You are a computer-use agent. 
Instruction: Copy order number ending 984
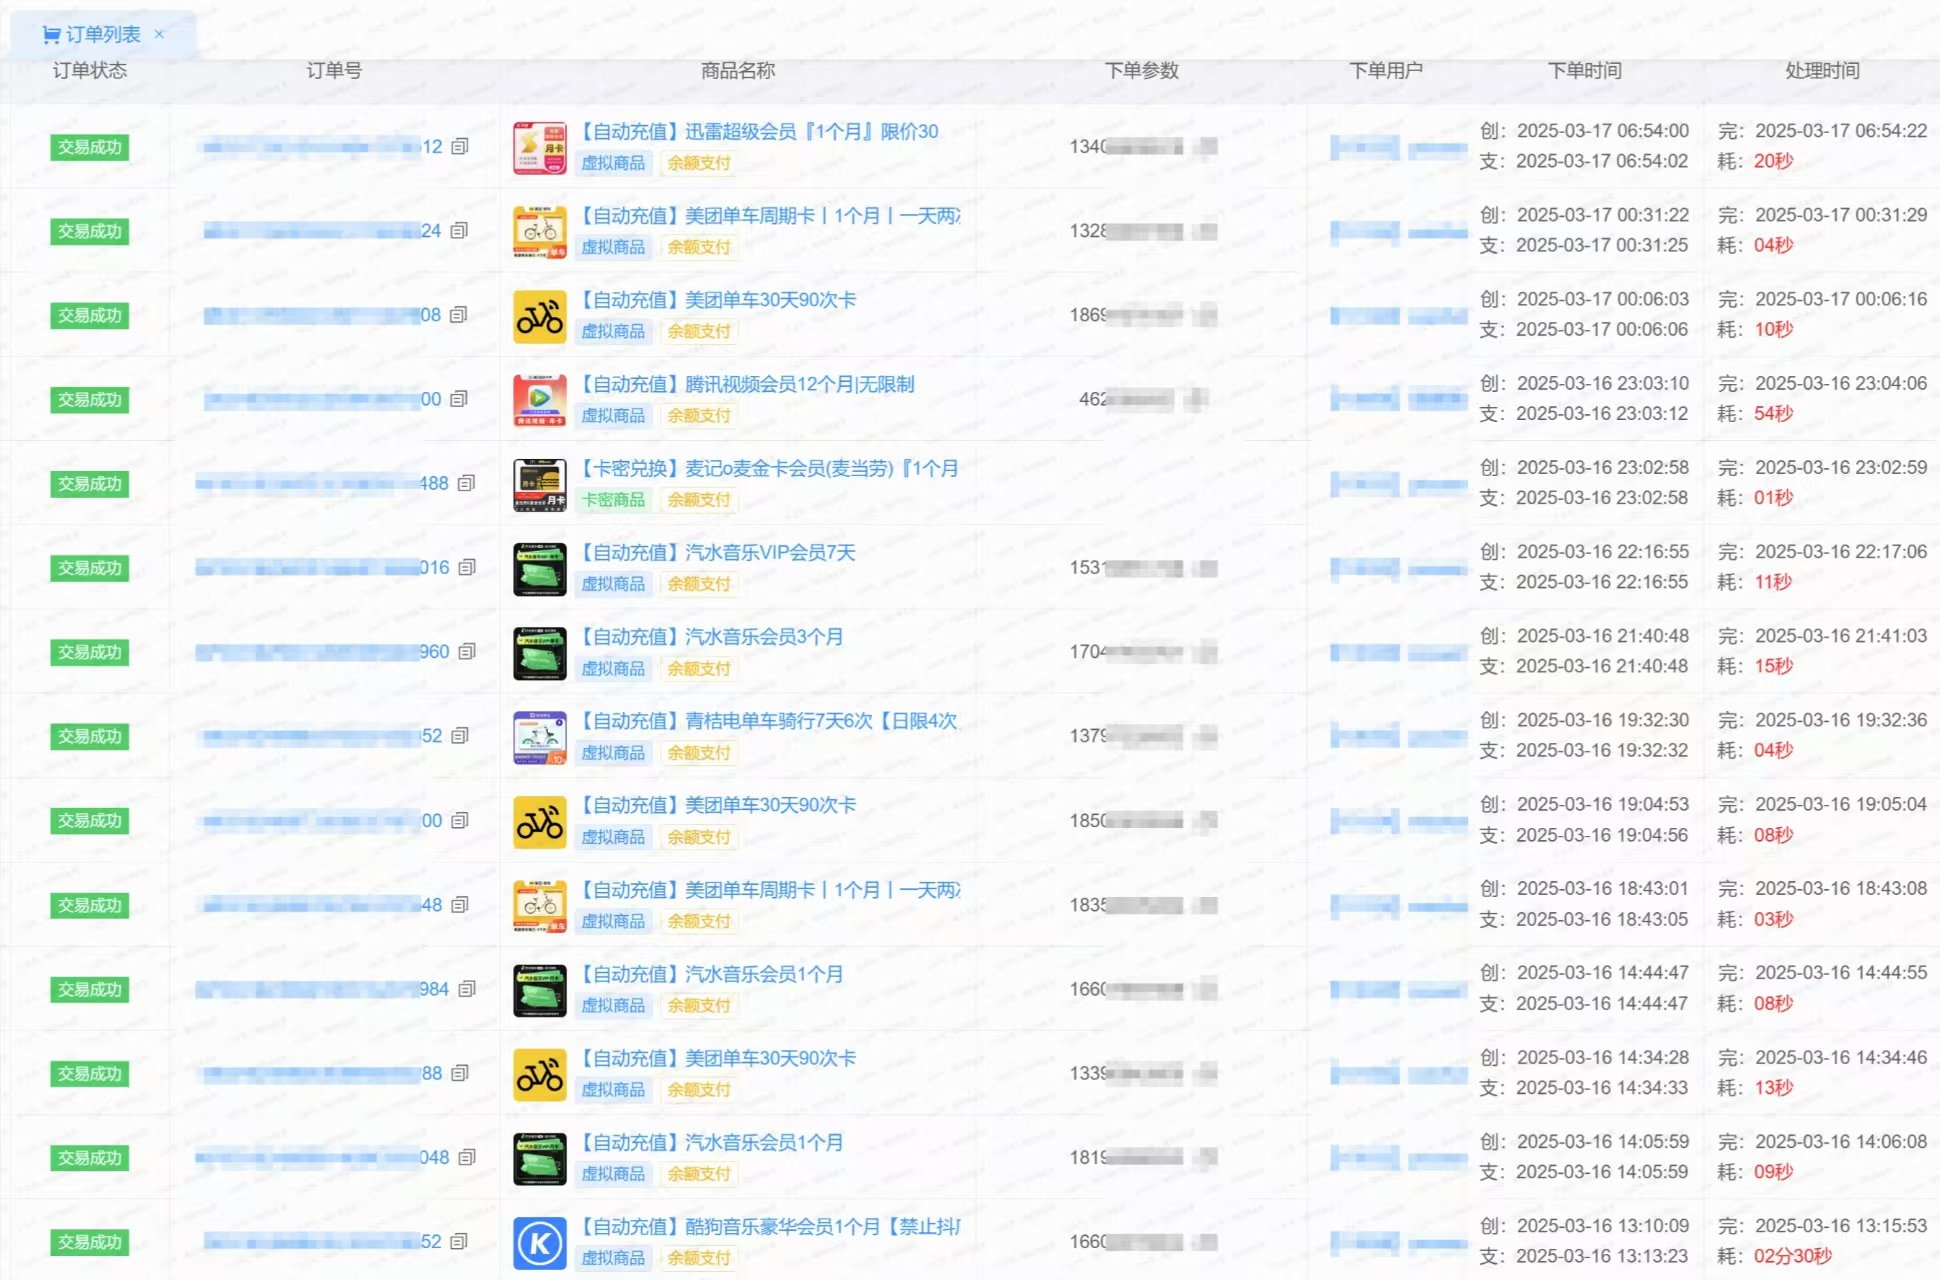466,989
